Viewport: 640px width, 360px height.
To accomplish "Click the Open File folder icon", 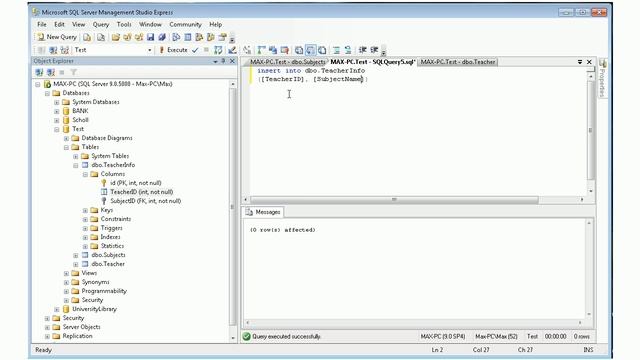I will point(116,38).
